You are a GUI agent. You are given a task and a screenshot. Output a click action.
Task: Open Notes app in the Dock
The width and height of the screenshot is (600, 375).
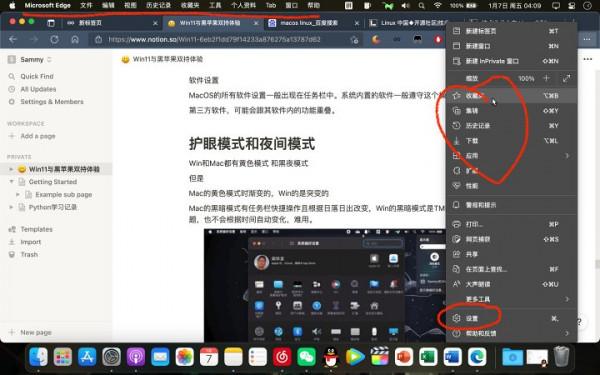(x=233, y=357)
